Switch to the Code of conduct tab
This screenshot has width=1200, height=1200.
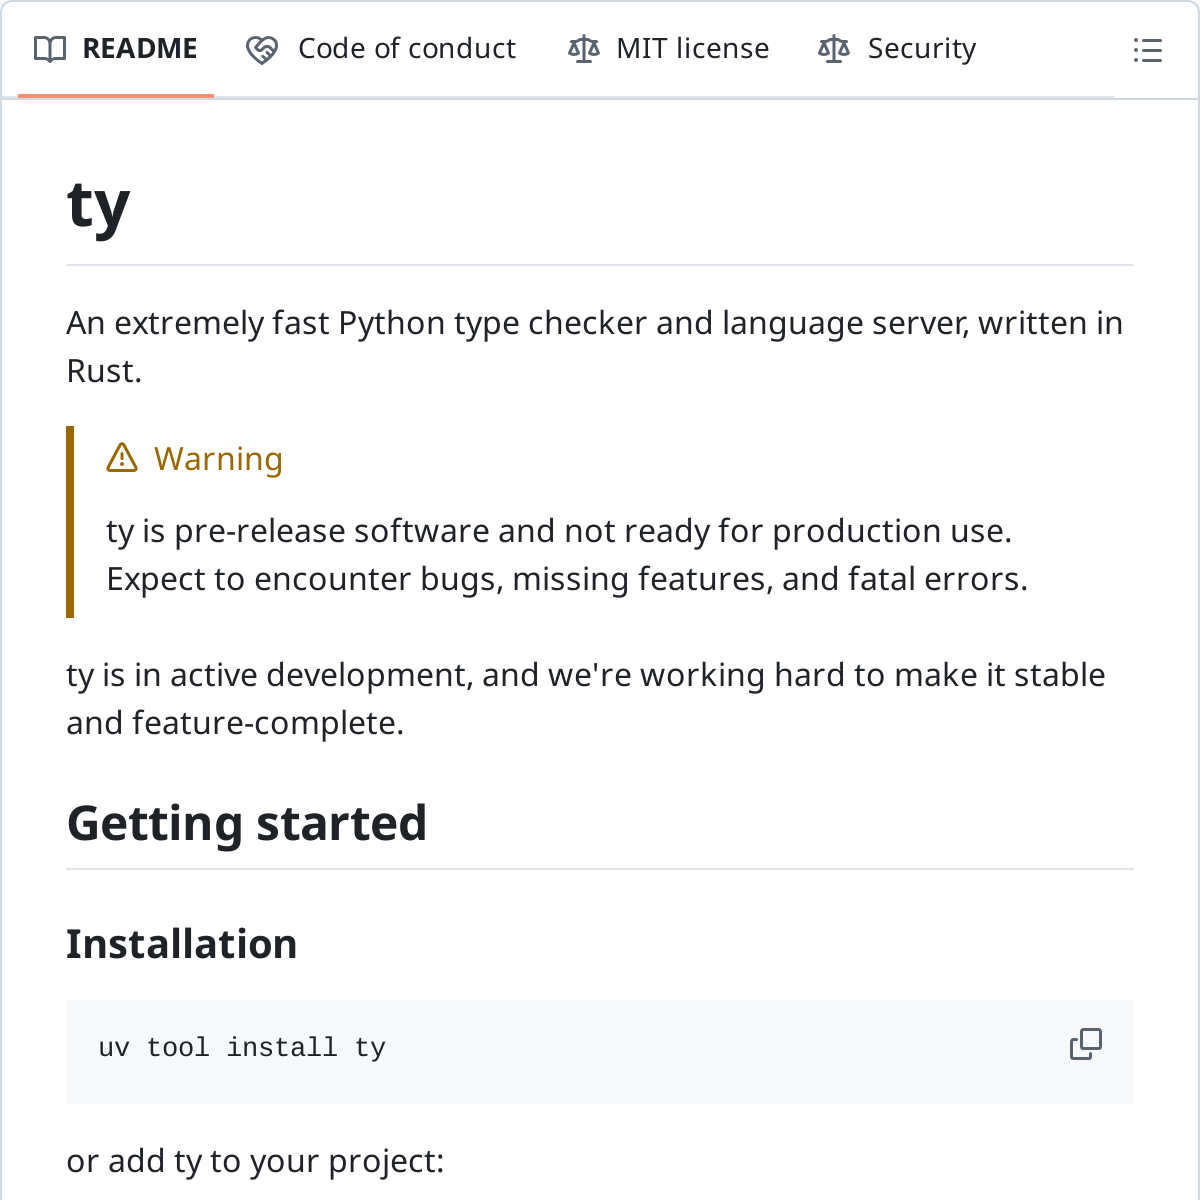click(x=381, y=49)
